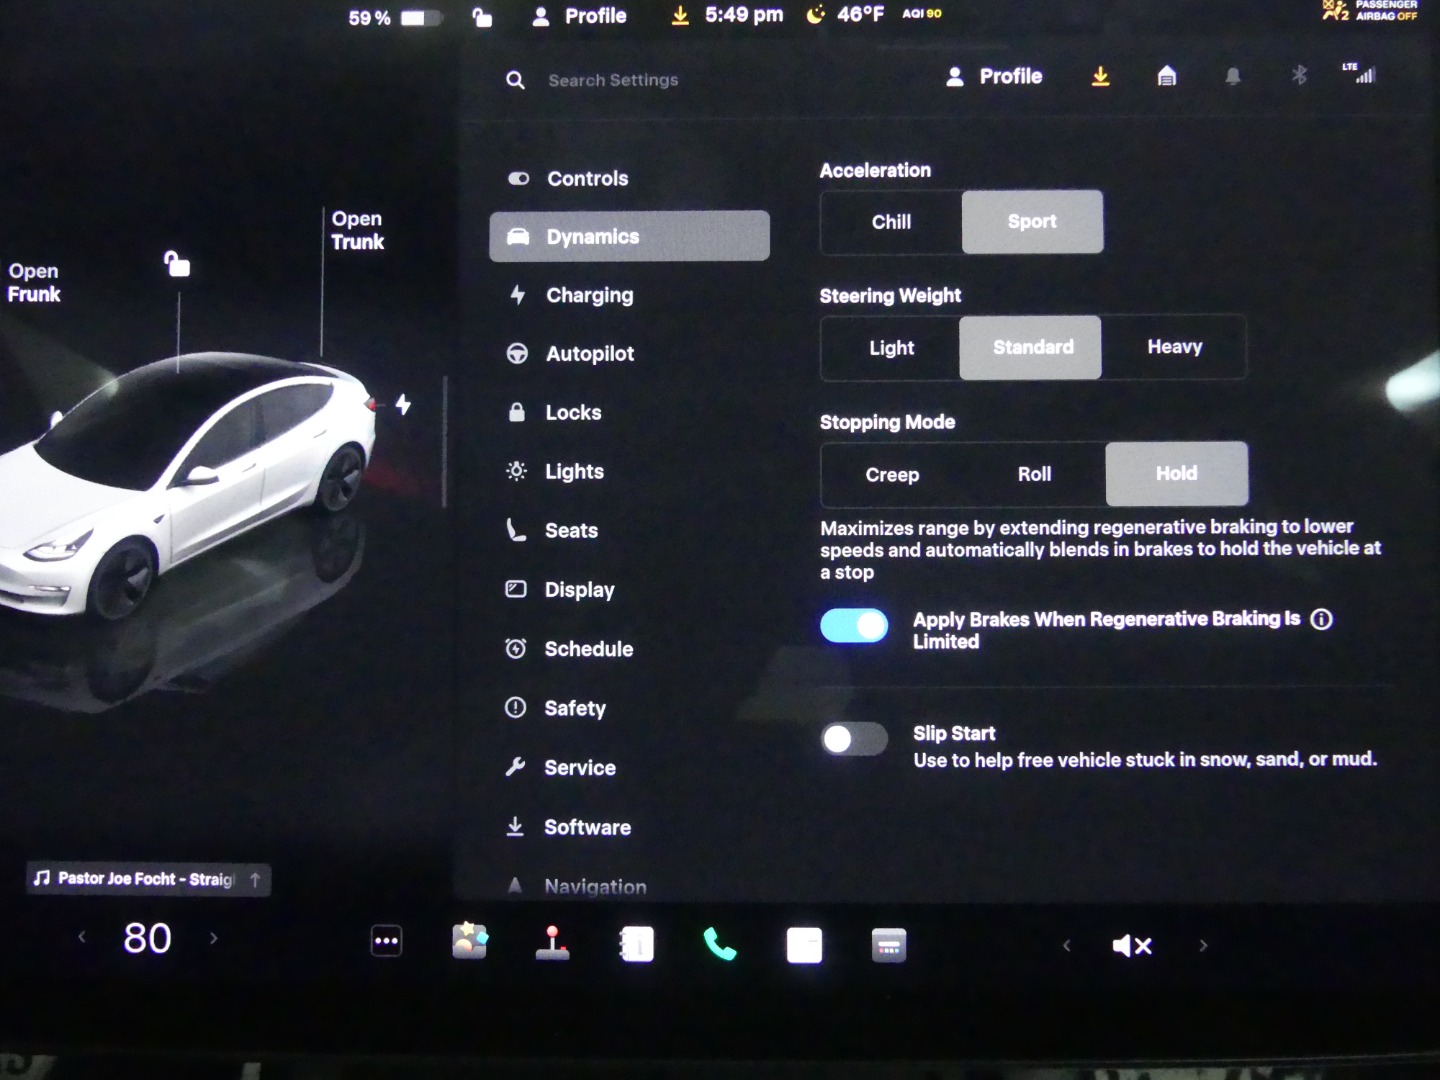Image resolution: width=1440 pixels, height=1080 pixels.
Task: Go to Charging settings
Action: pos(589,295)
